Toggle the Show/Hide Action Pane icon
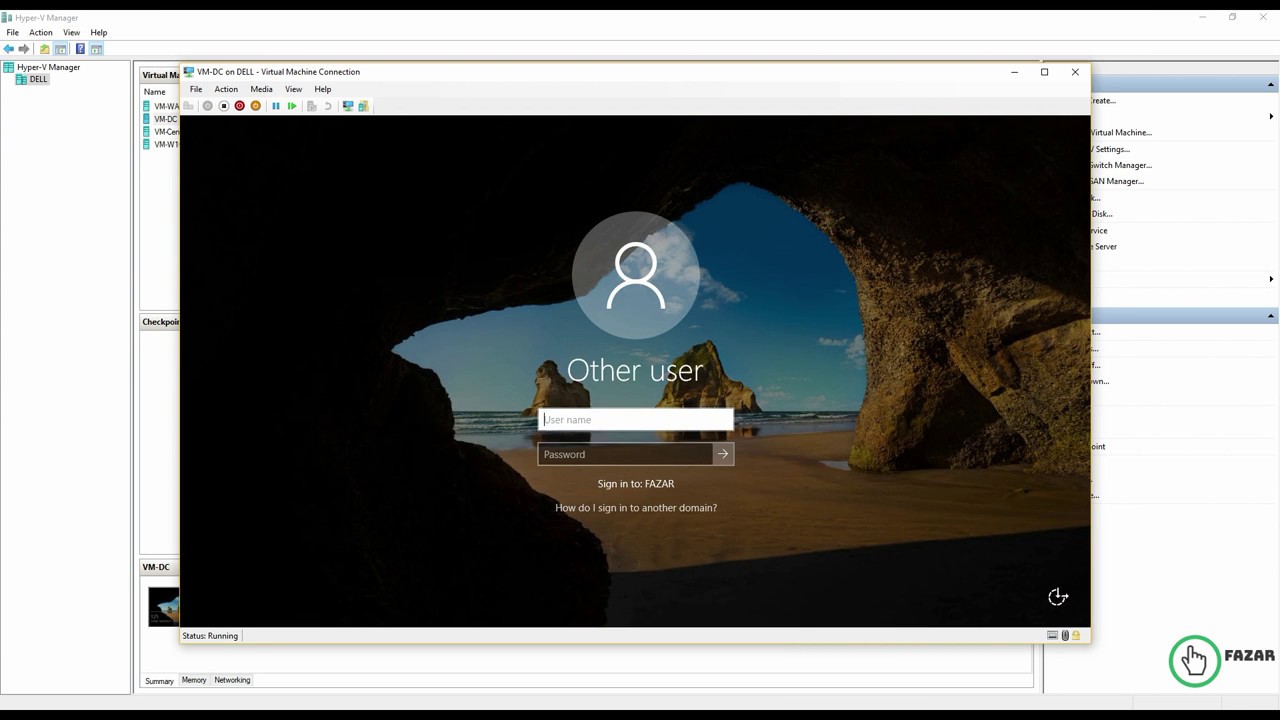 pyautogui.click(x=96, y=49)
